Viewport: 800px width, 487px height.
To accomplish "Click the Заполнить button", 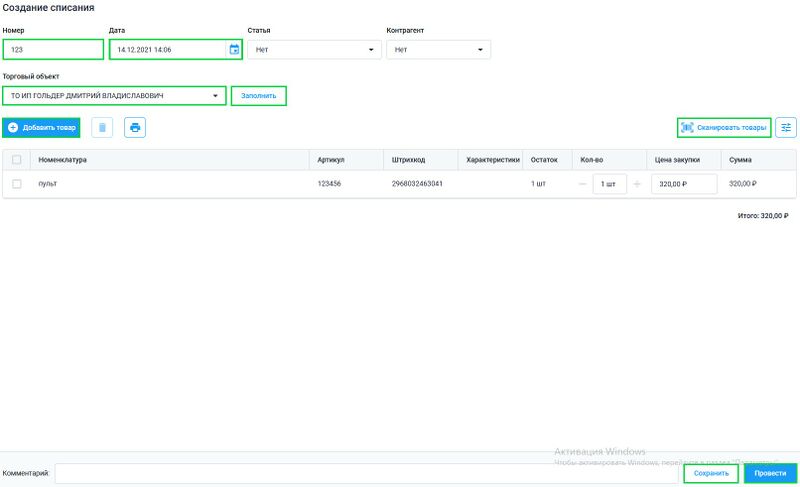I will 259,96.
